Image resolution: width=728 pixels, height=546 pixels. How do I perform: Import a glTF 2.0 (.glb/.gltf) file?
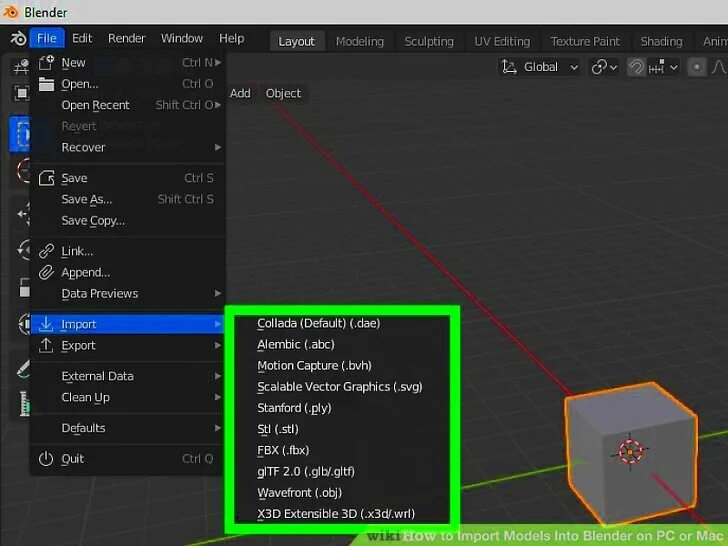click(342, 472)
